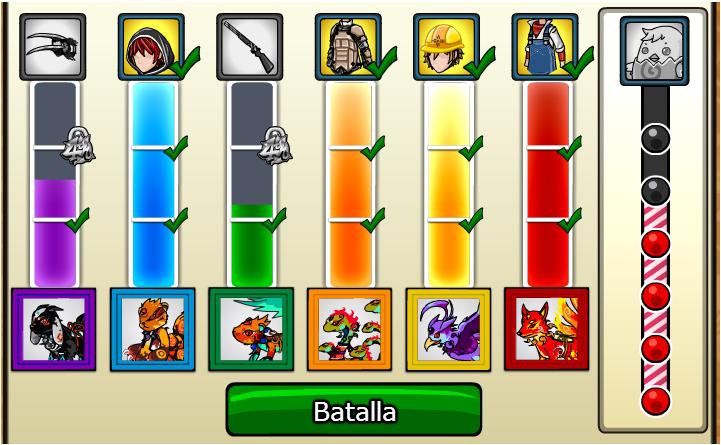This screenshot has width=721, height=445.
Task: Click the upper checkmark on blue bar
Action: pos(176,148)
